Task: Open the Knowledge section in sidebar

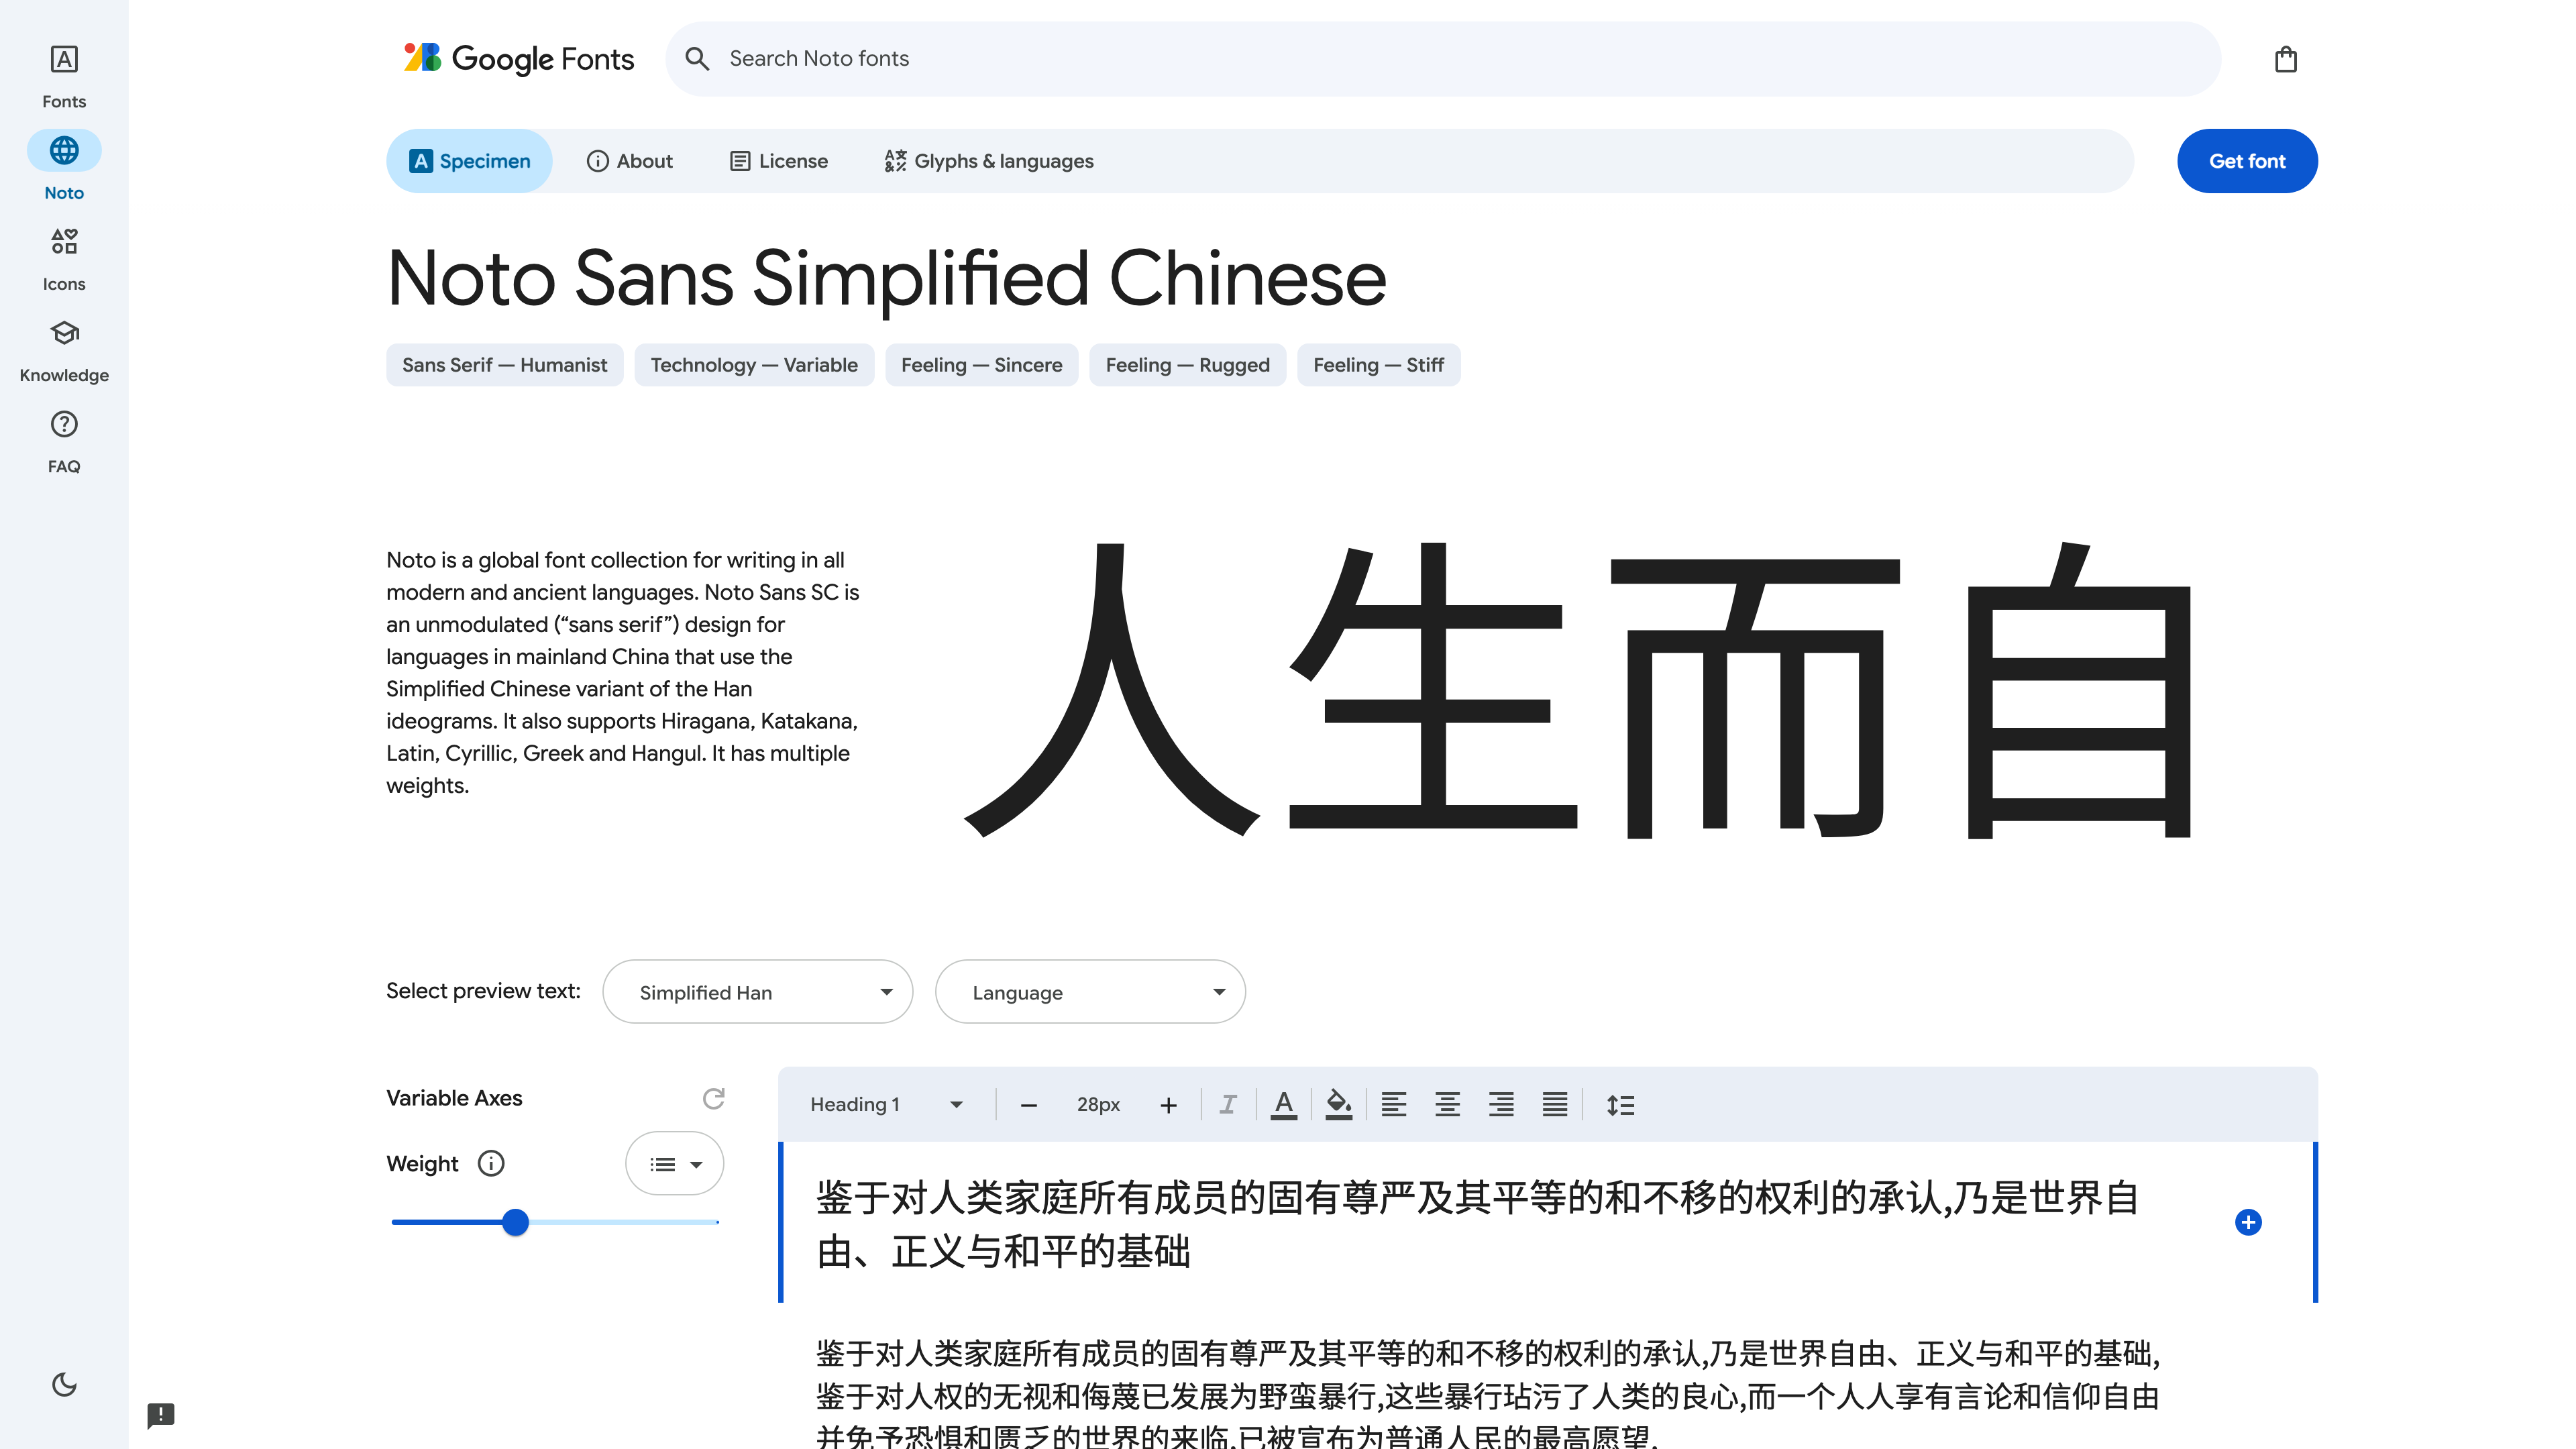Action: [64, 350]
